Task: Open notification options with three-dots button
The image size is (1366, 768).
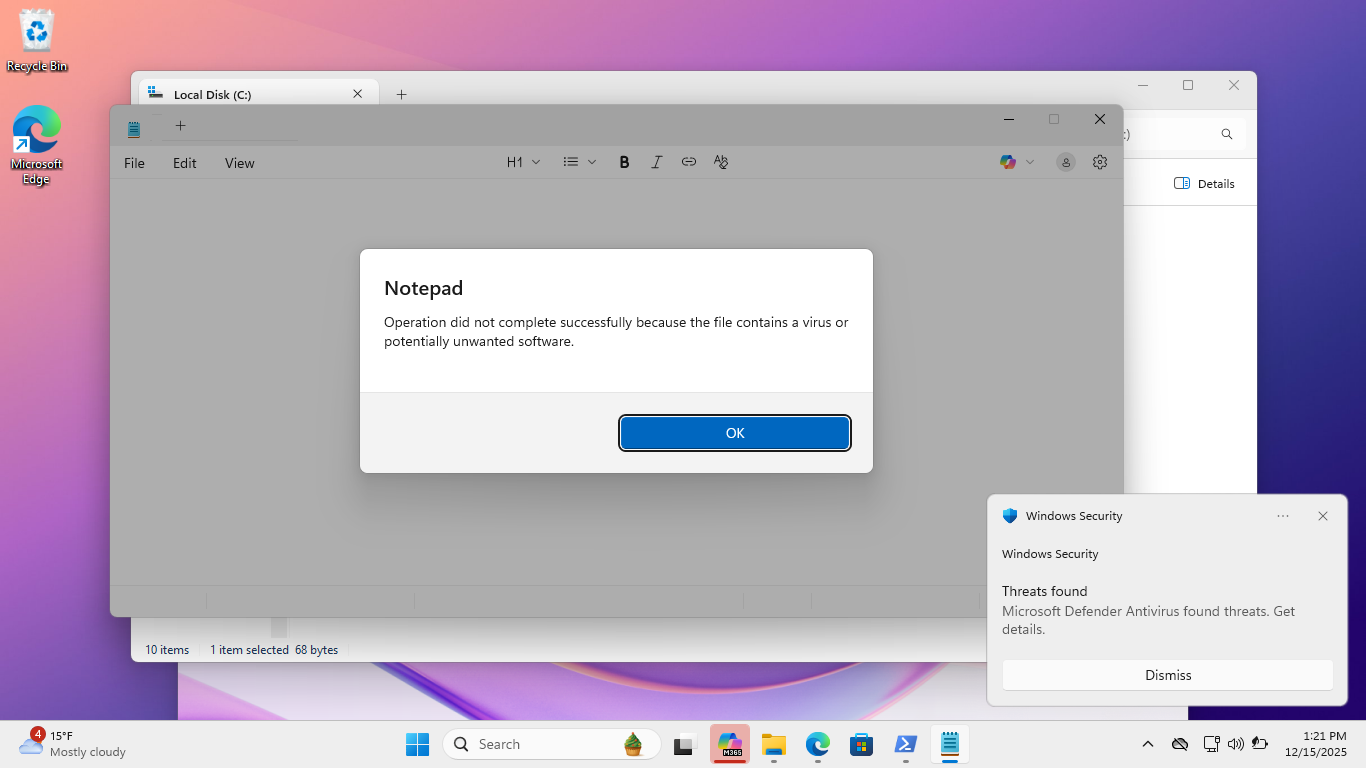Action: point(1283,516)
